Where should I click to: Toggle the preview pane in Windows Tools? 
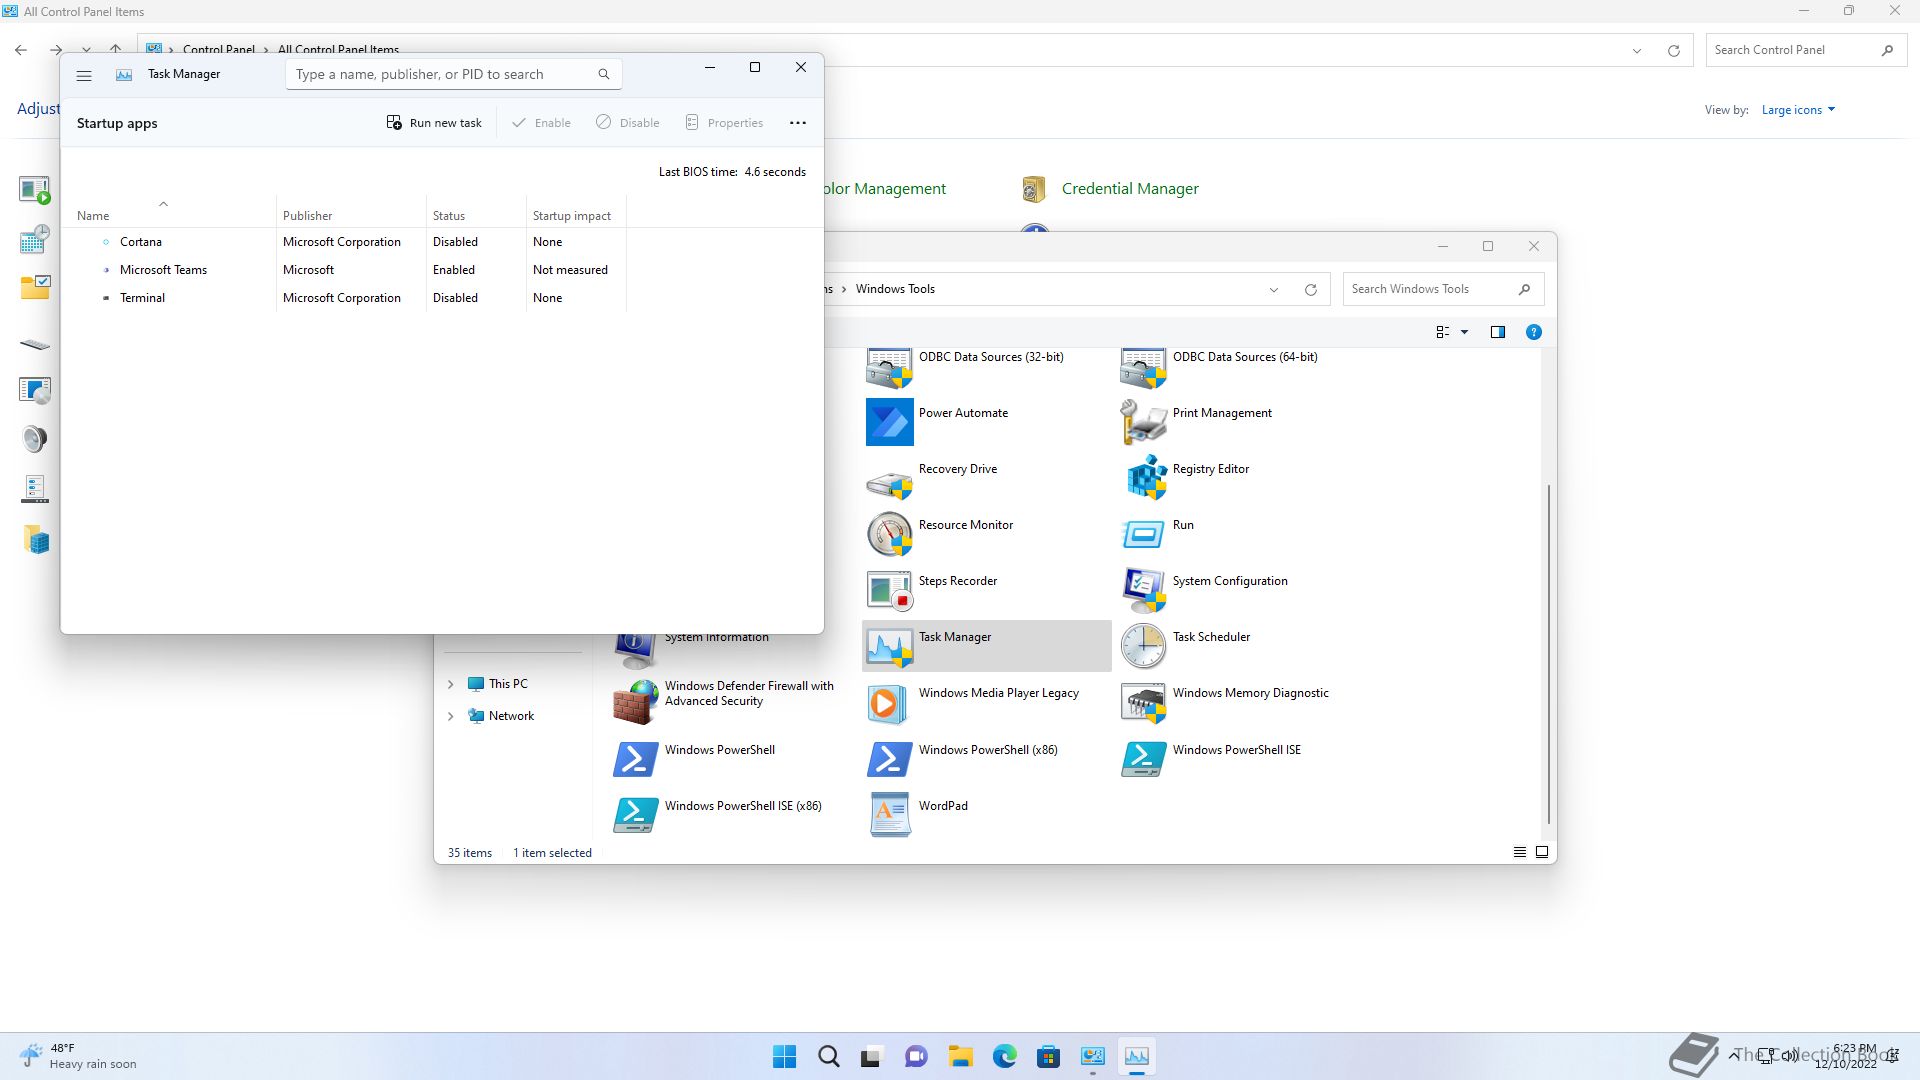point(1497,332)
